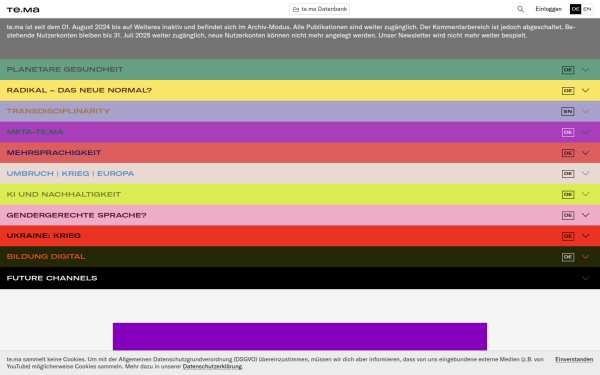
Task: Open the Datenschutzerklärung link
Action: (x=212, y=367)
